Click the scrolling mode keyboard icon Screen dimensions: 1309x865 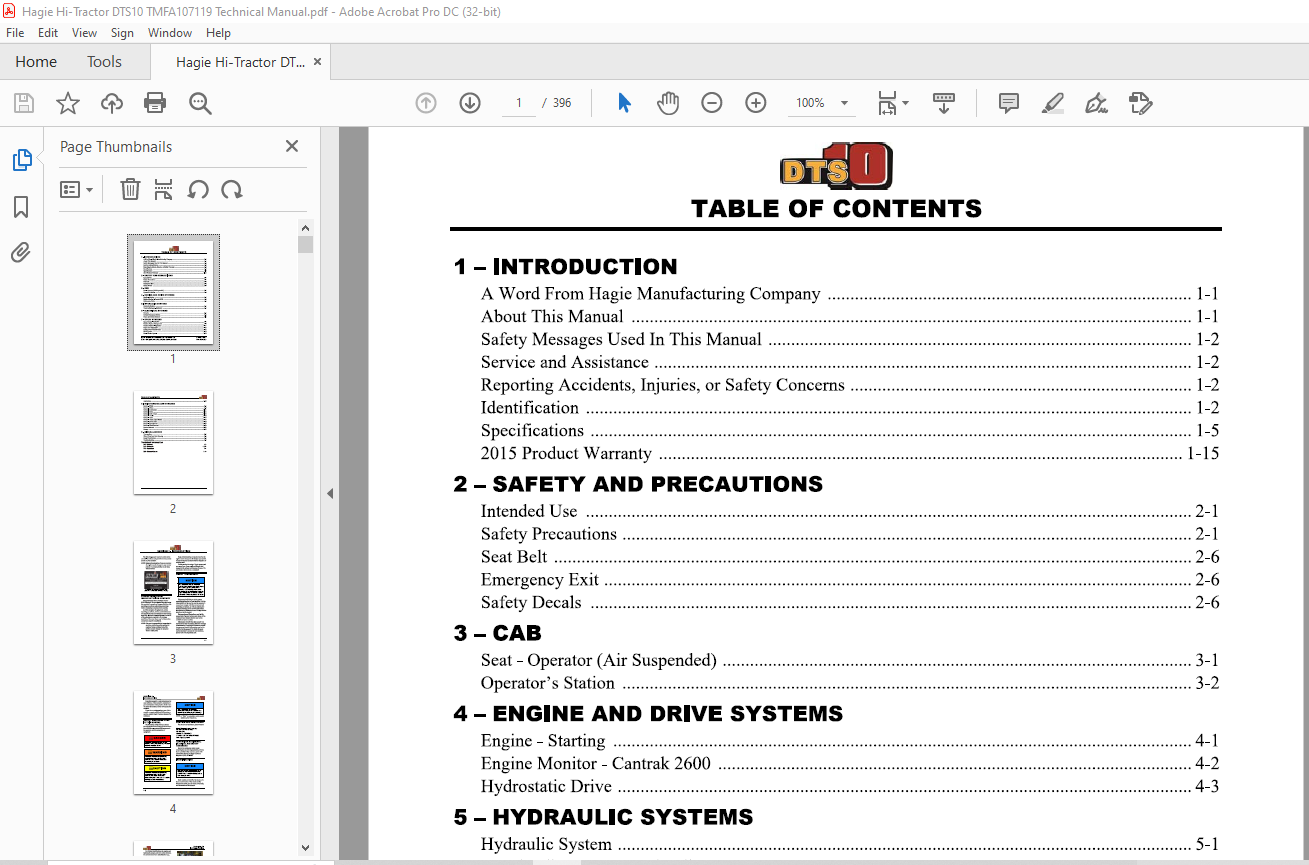(944, 103)
